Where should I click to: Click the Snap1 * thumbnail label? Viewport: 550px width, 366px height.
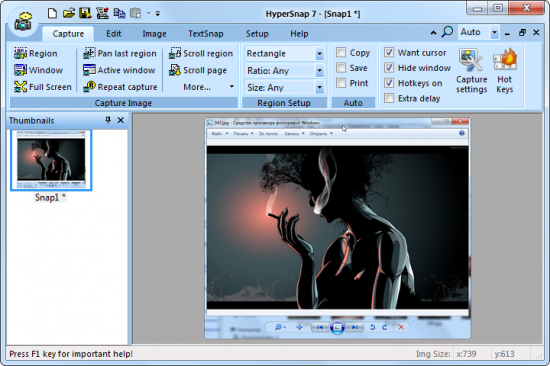pyautogui.click(x=50, y=198)
